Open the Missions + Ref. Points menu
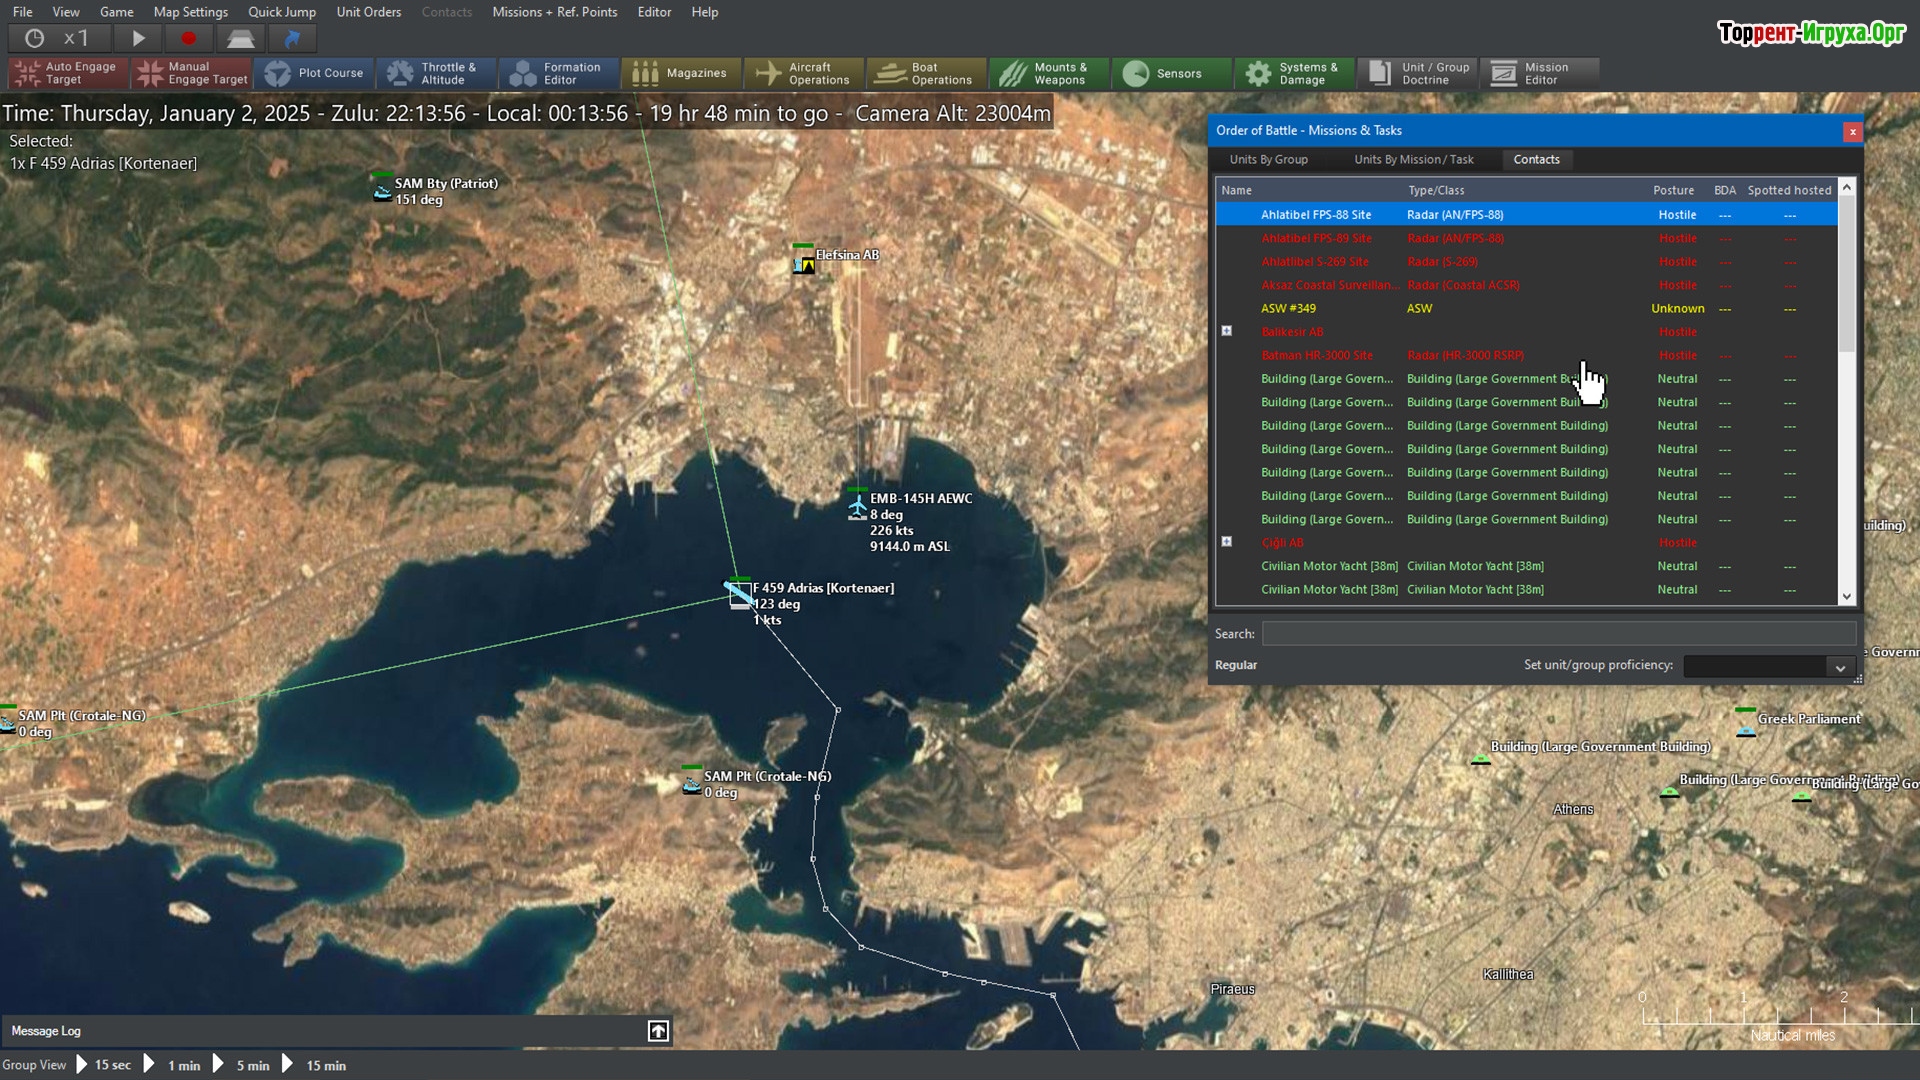The height and width of the screenshot is (1080, 1920). point(554,12)
